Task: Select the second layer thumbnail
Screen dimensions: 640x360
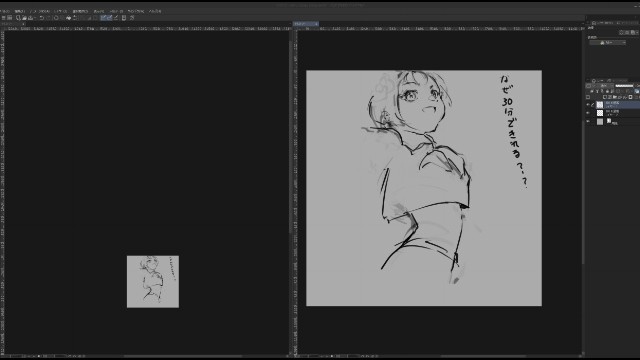Action: pyautogui.click(x=600, y=113)
